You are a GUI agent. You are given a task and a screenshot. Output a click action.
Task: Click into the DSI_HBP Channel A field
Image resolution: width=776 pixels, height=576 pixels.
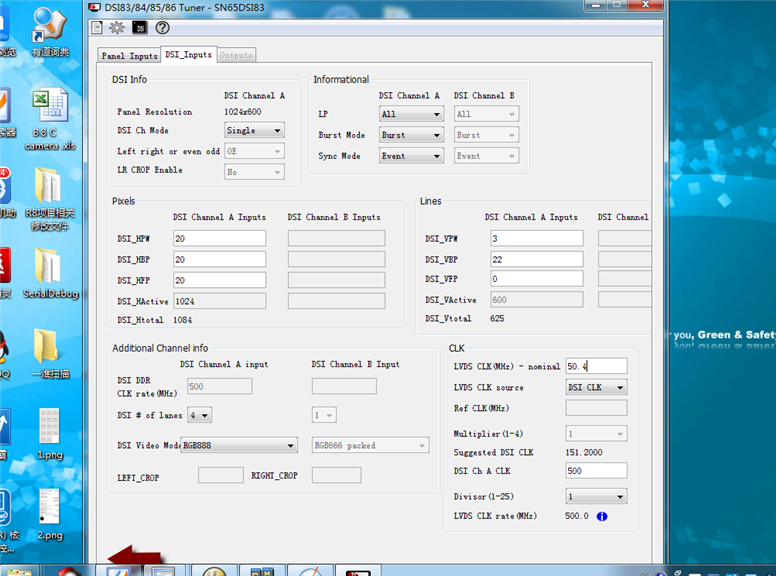point(220,259)
